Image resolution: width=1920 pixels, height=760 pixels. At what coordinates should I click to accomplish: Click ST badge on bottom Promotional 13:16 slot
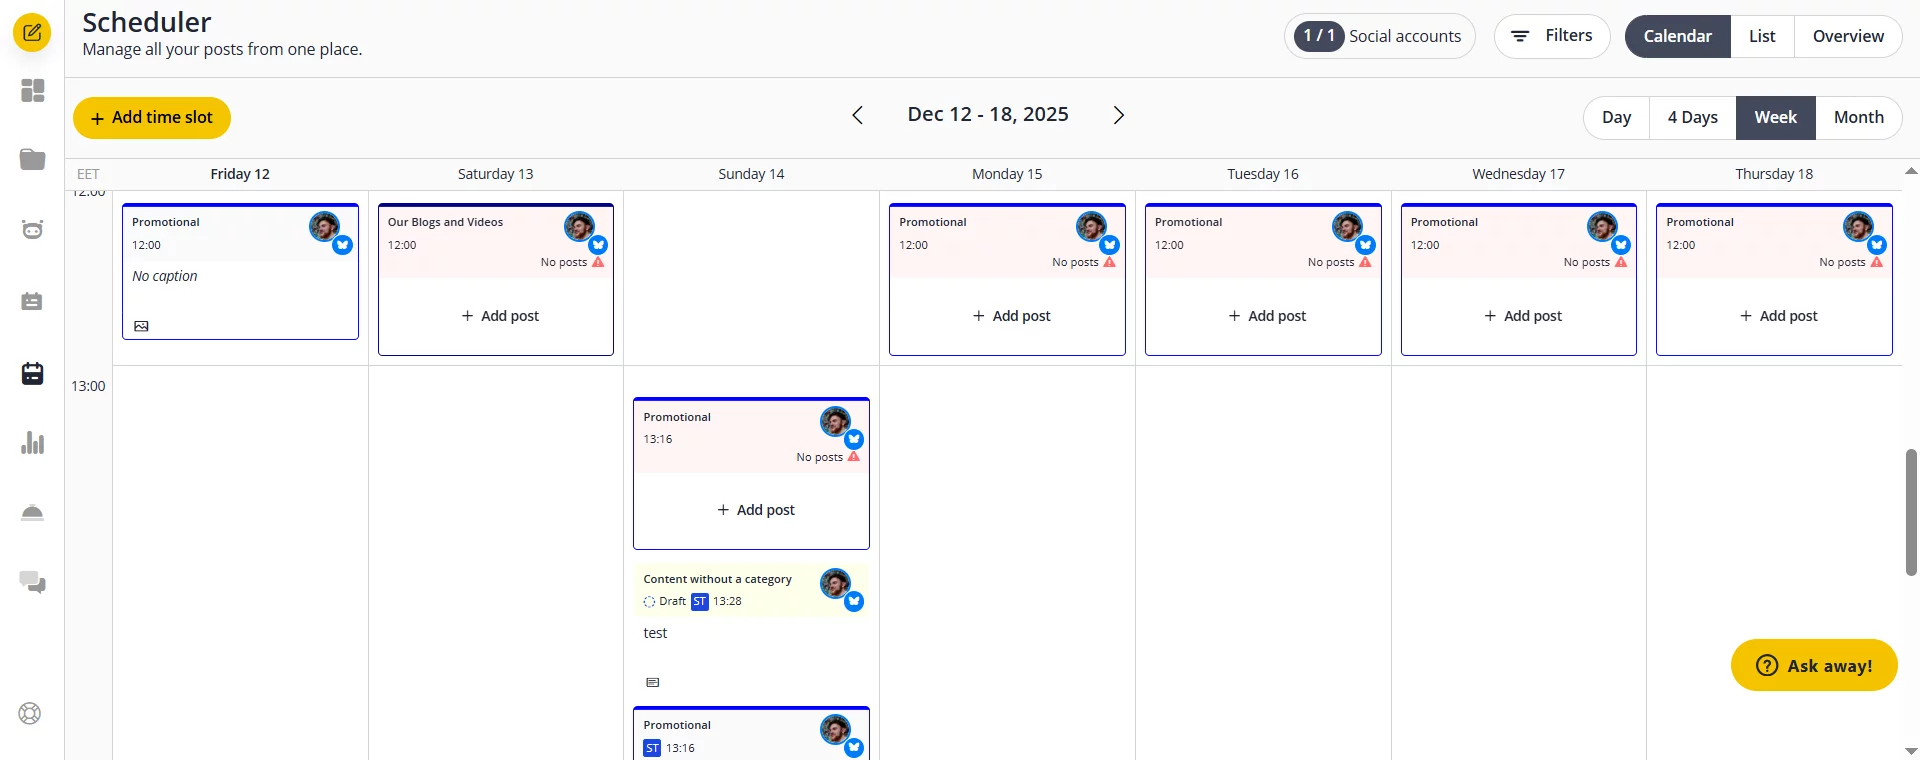point(652,748)
